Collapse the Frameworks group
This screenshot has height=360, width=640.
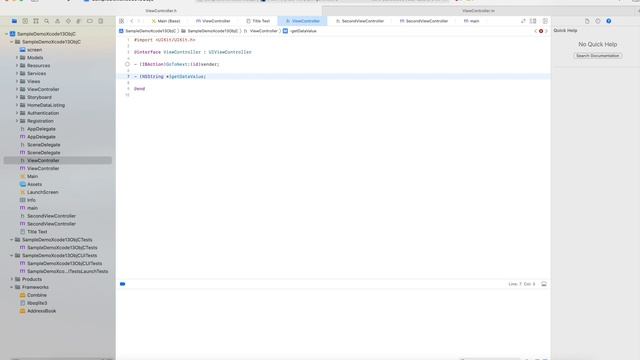pyautogui.click(x=11, y=287)
